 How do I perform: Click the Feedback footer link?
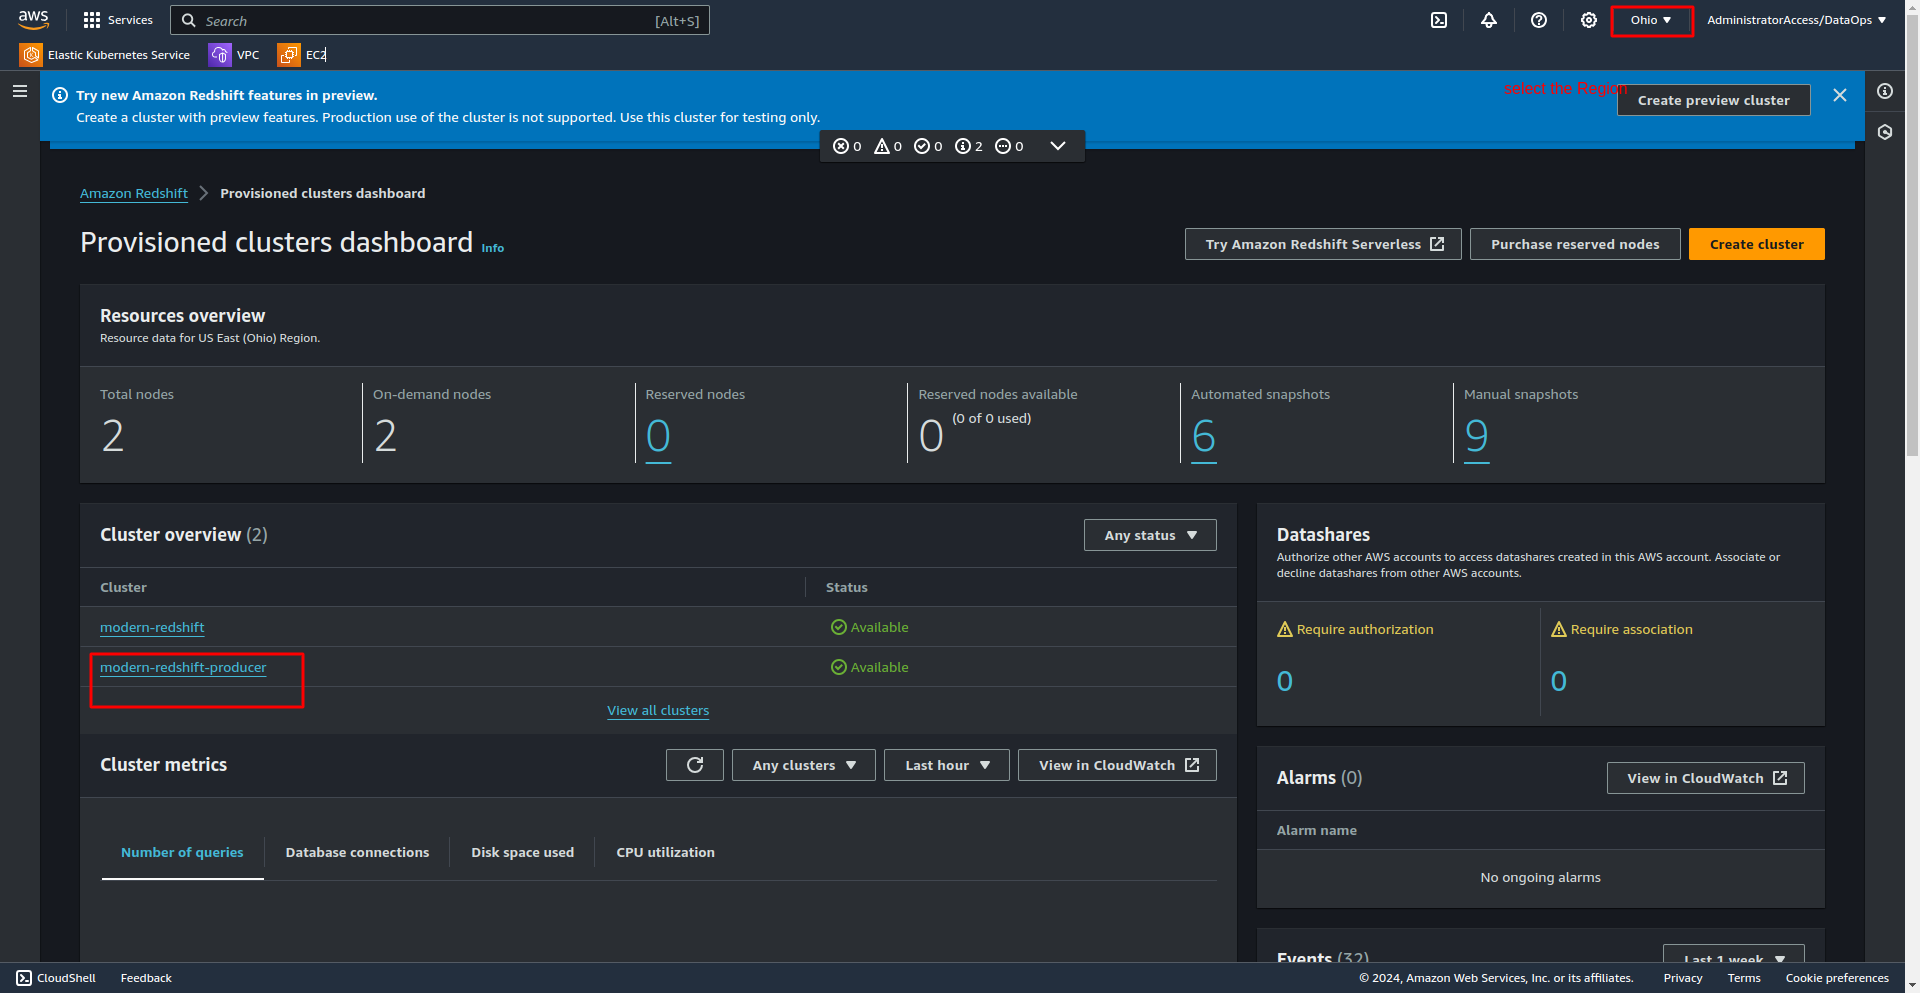coord(146,978)
